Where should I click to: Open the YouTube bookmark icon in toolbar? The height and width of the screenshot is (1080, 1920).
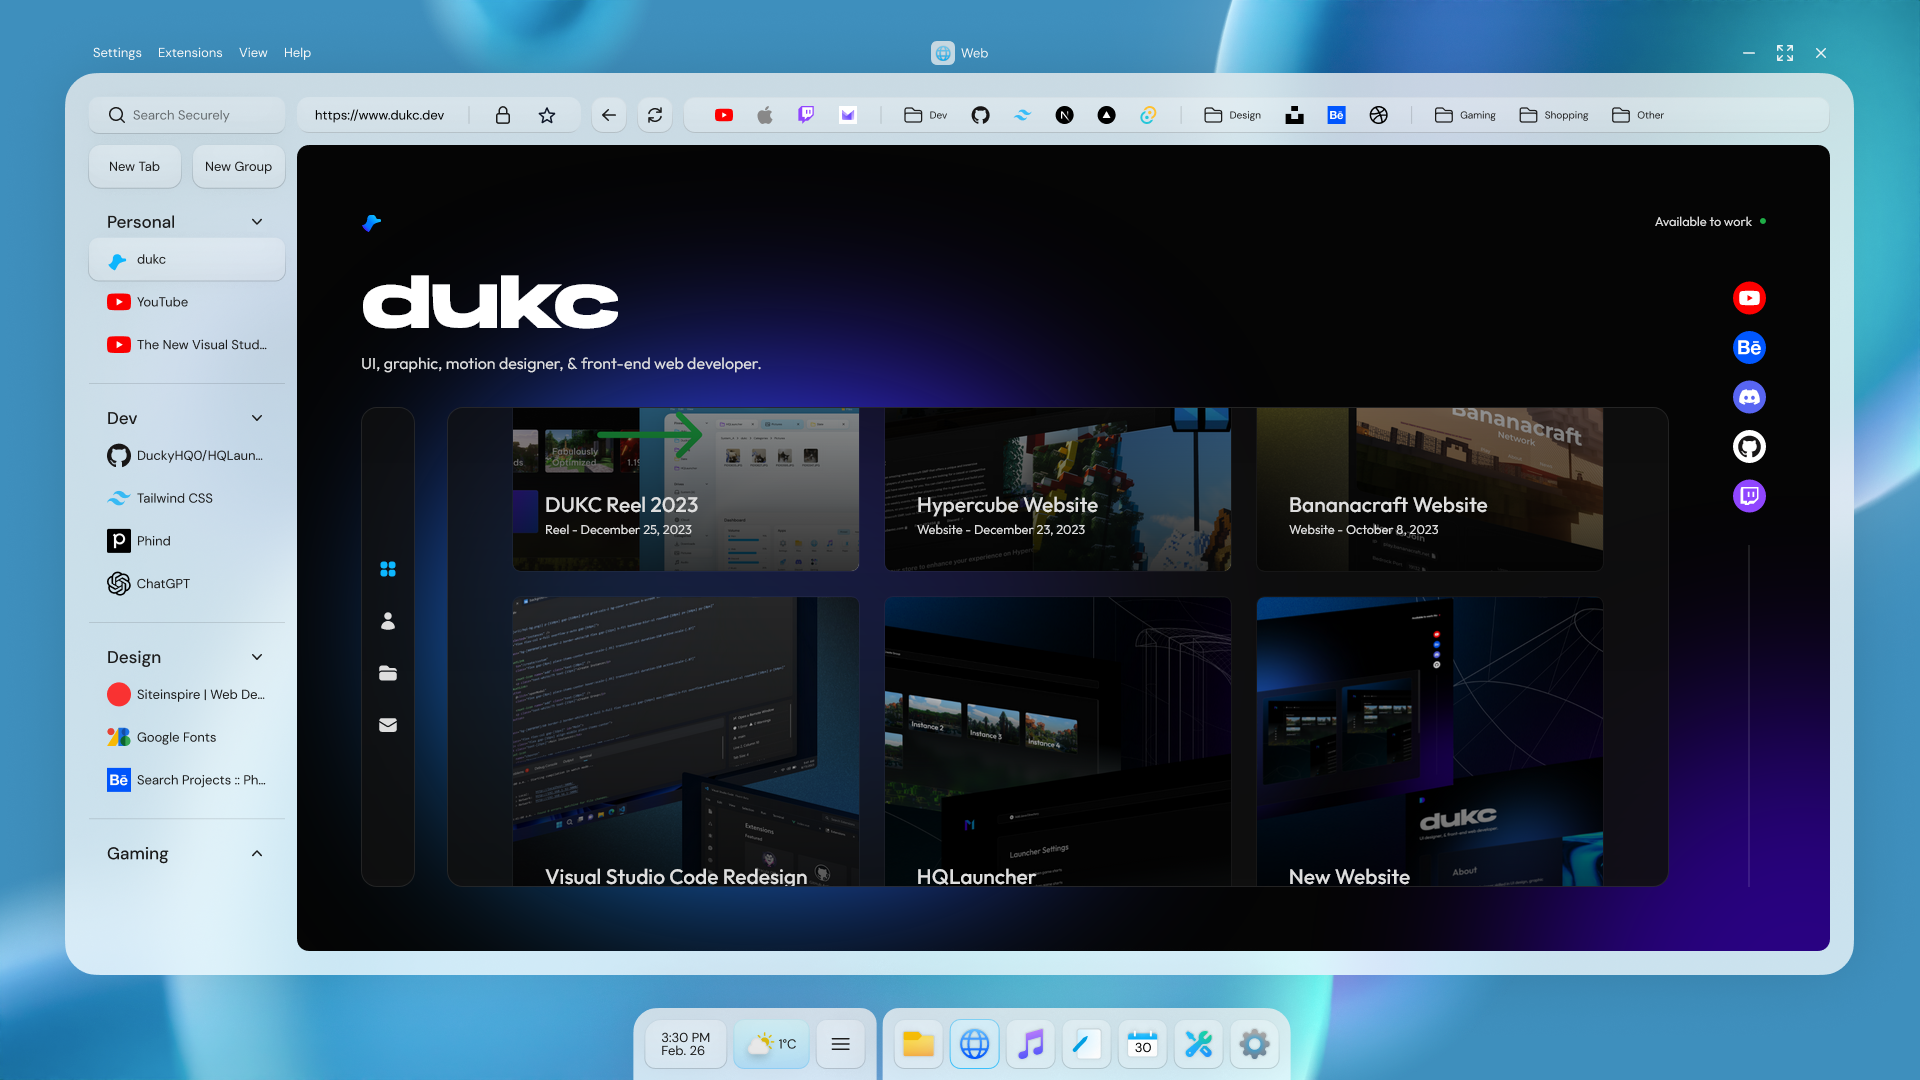724,115
